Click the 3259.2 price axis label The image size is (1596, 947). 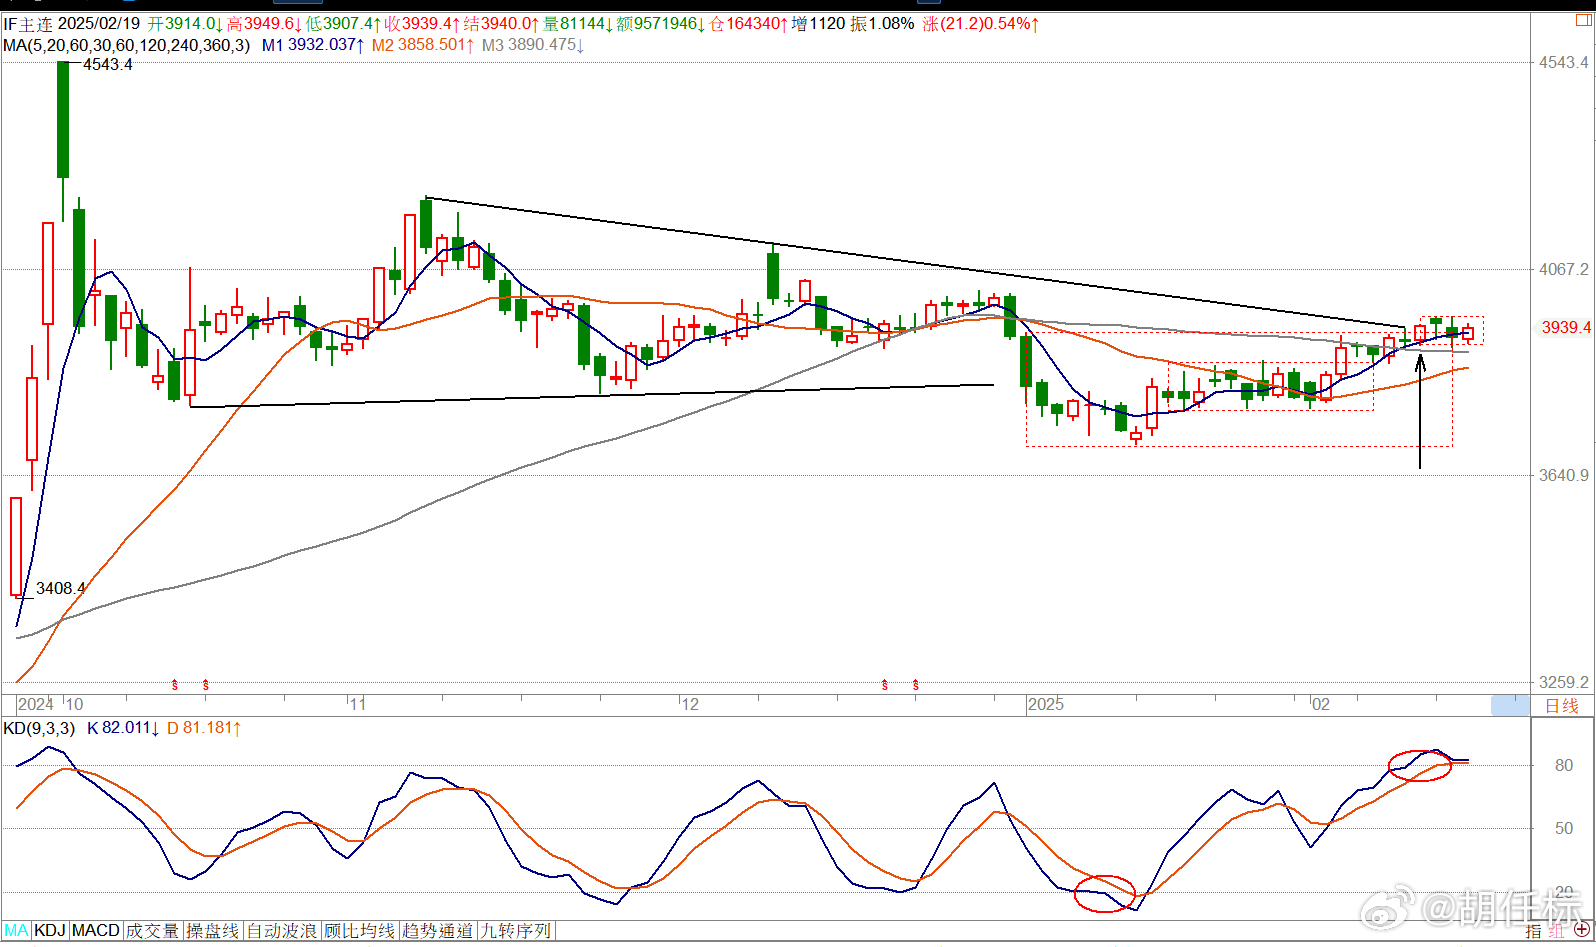(x=1563, y=682)
